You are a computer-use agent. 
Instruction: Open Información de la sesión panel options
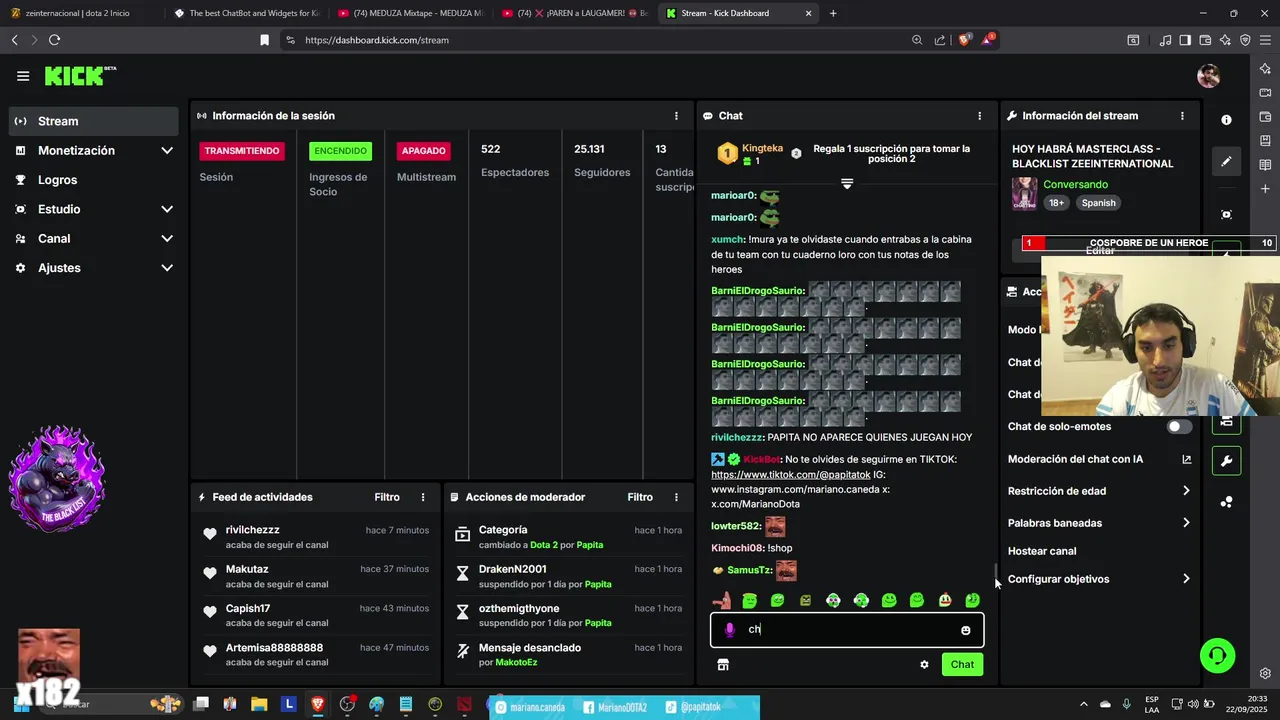[x=676, y=116]
